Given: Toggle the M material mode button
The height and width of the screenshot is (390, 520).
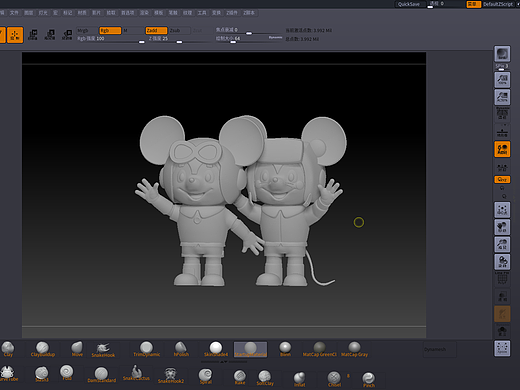Looking at the screenshot, I should pyautogui.click(x=133, y=31).
